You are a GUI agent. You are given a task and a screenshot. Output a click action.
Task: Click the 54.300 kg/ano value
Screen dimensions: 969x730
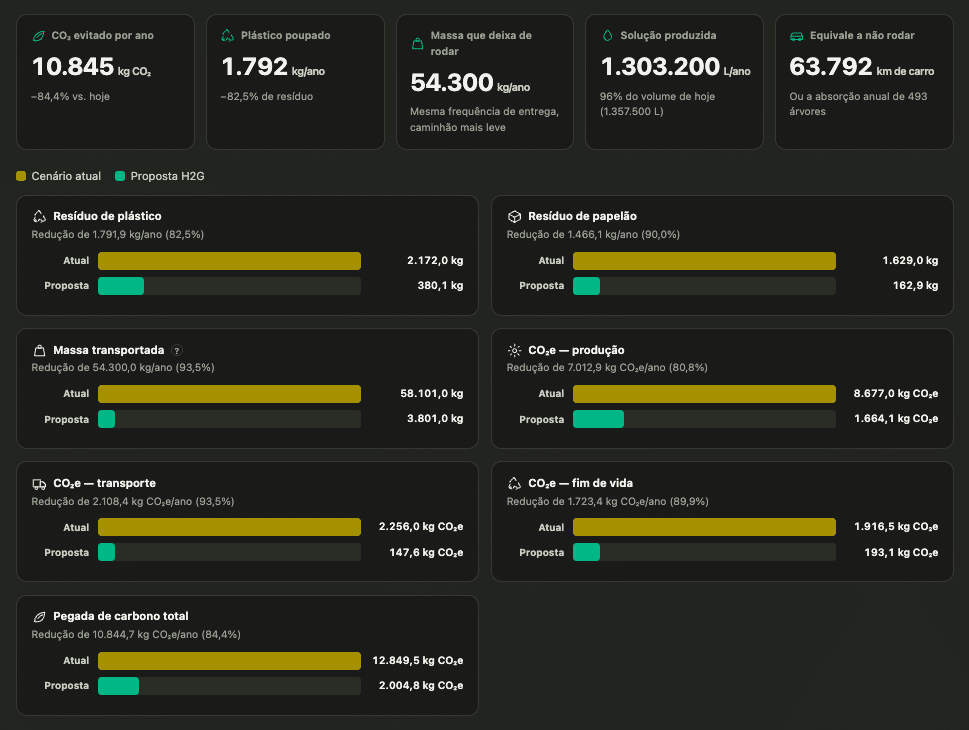pyautogui.click(x=470, y=83)
